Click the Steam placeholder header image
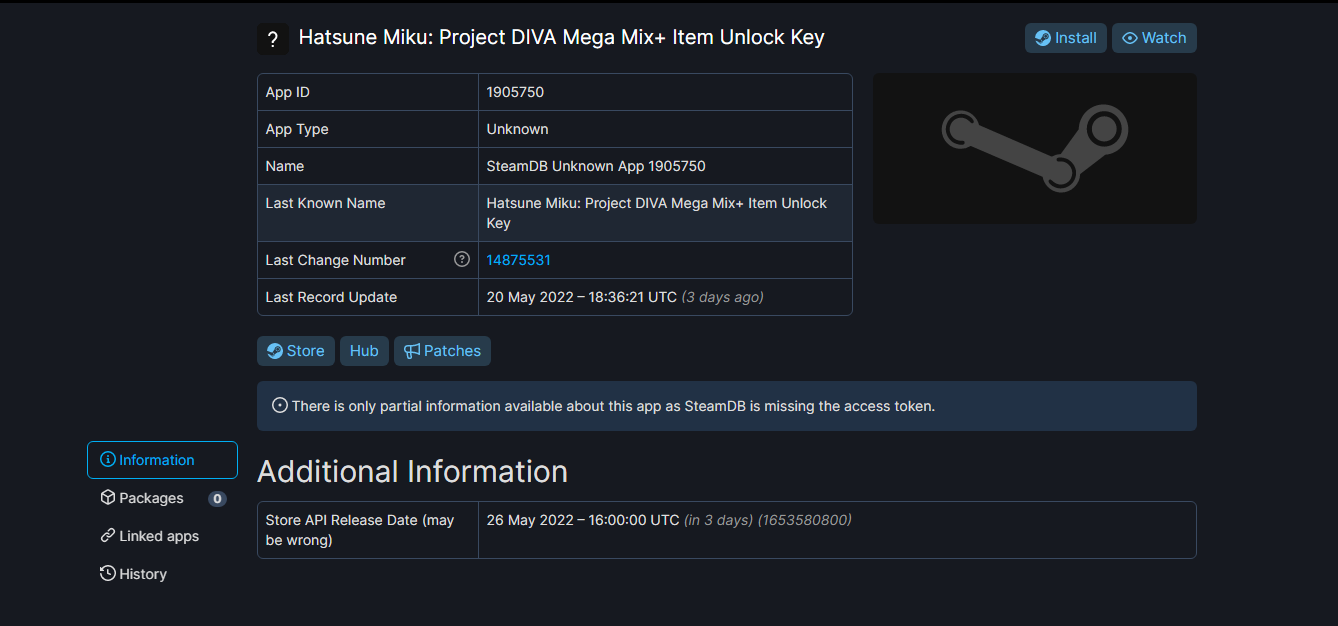 (x=1035, y=148)
